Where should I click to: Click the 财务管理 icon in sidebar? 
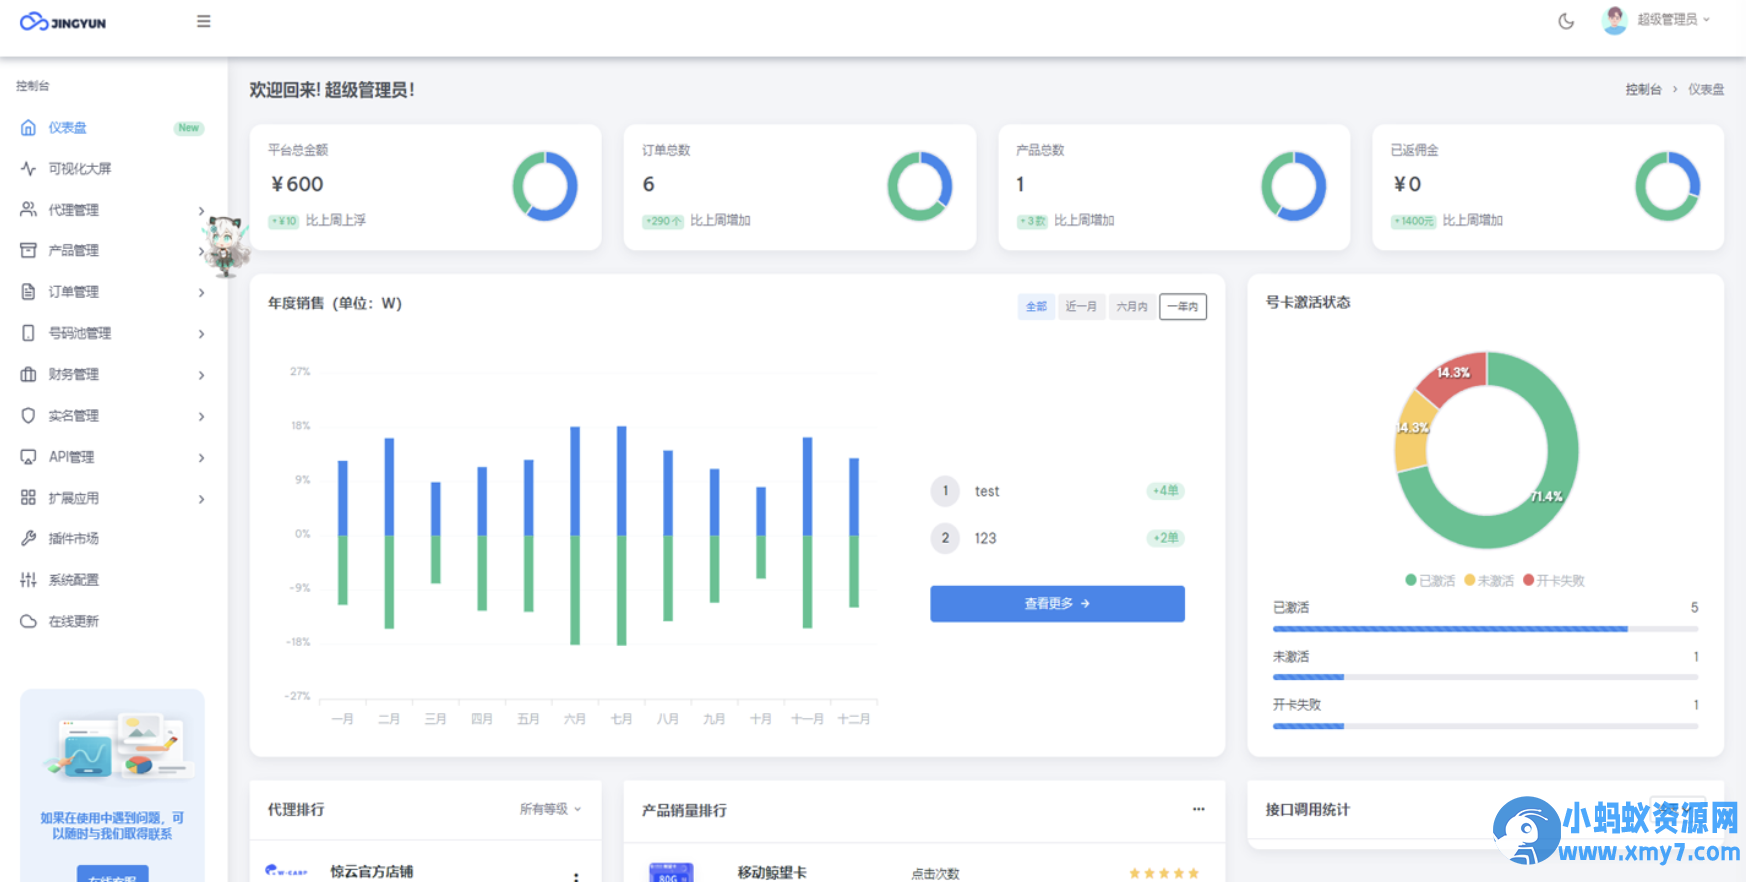click(x=28, y=374)
